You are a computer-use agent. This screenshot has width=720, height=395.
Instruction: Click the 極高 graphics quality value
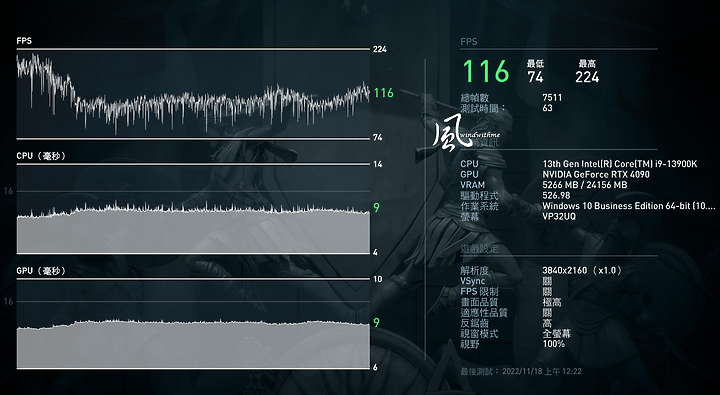click(552, 302)
